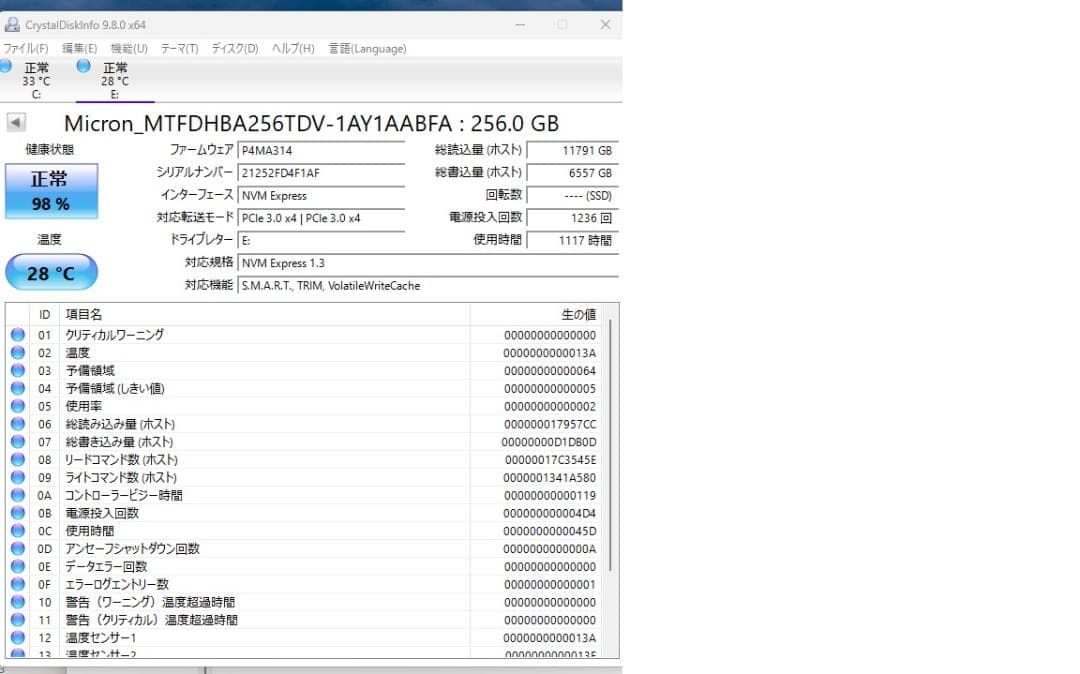This screenshot has width=1080, height=674.
Task: Select the raw value 0000001341A580
Action: coord(550,477)
